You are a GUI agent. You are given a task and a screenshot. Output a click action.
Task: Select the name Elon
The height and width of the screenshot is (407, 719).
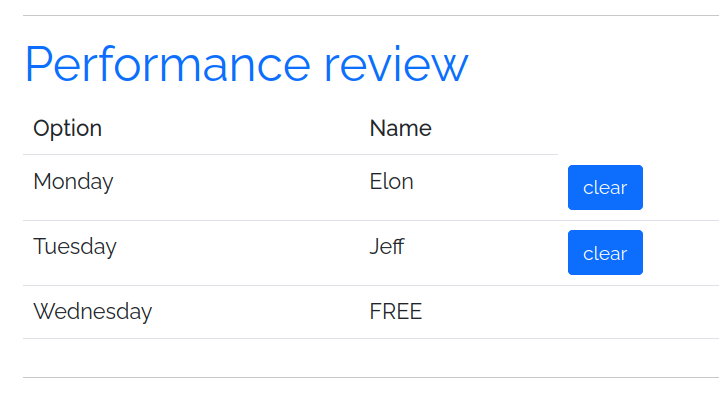pyautogui.click(x=391, y=182)
